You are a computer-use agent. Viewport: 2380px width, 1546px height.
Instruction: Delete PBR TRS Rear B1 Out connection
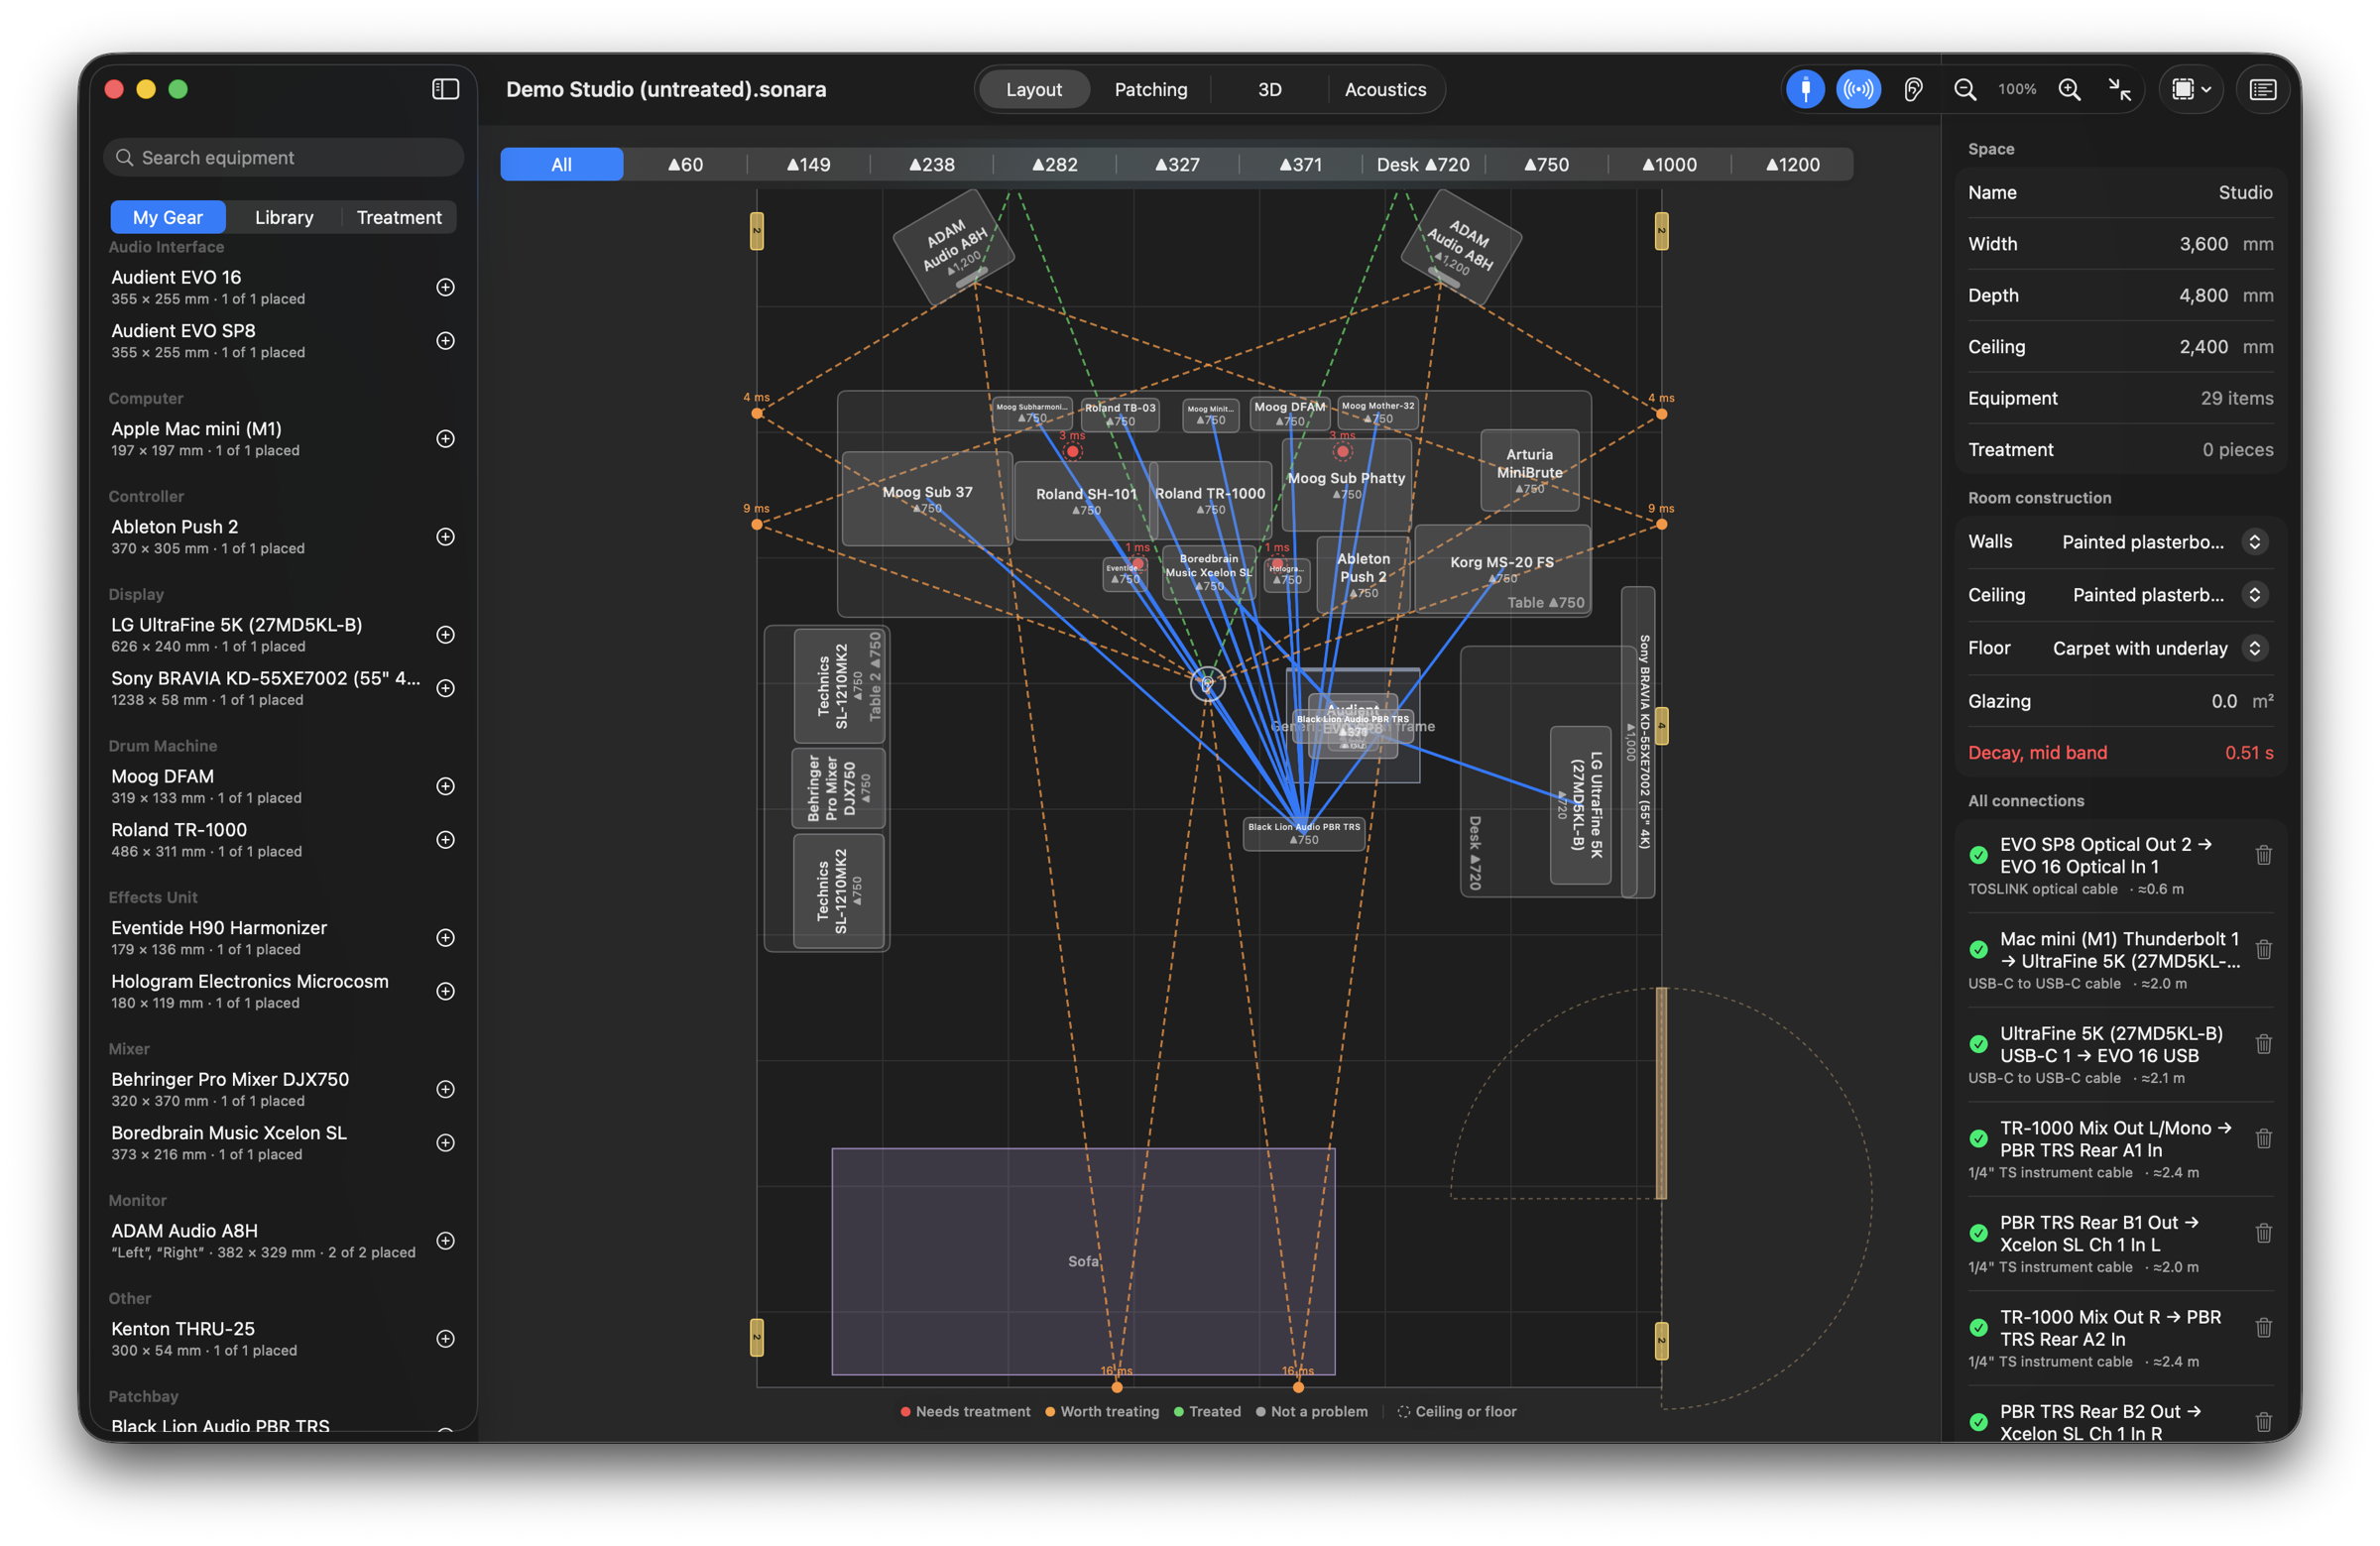click(2264, 1234)
